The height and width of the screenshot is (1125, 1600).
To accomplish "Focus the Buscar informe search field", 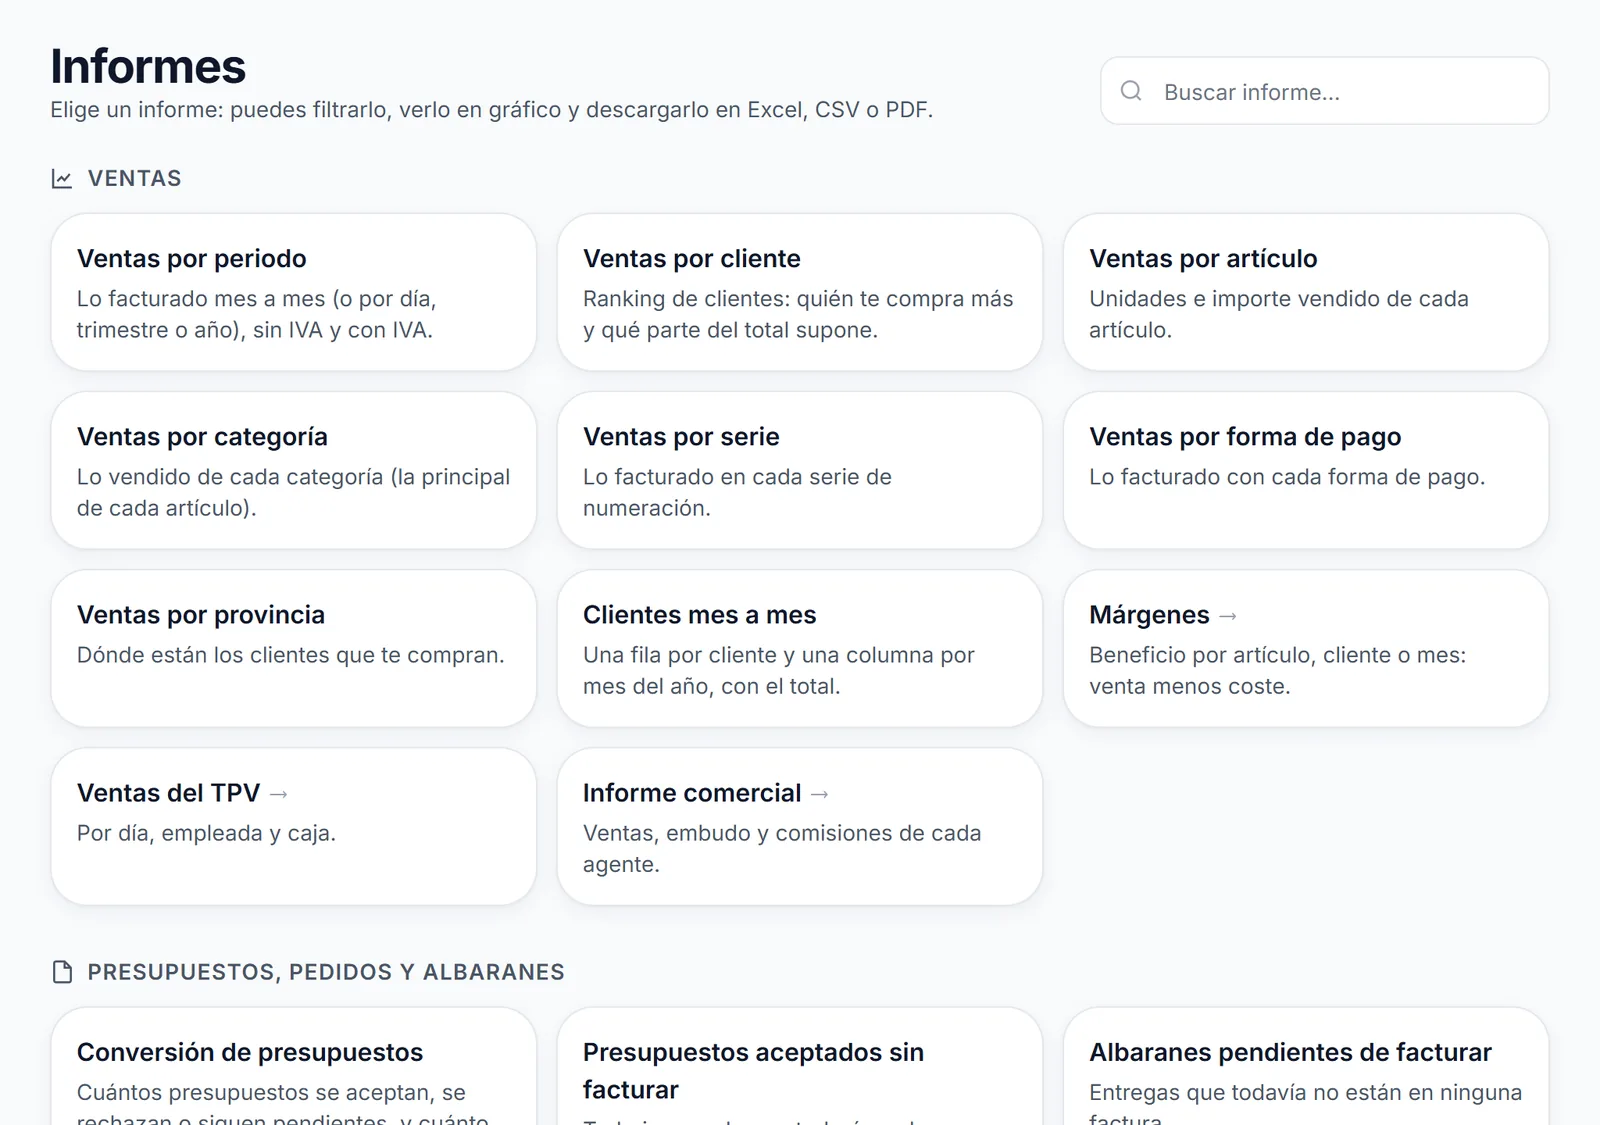I will tap(1325, 91).
